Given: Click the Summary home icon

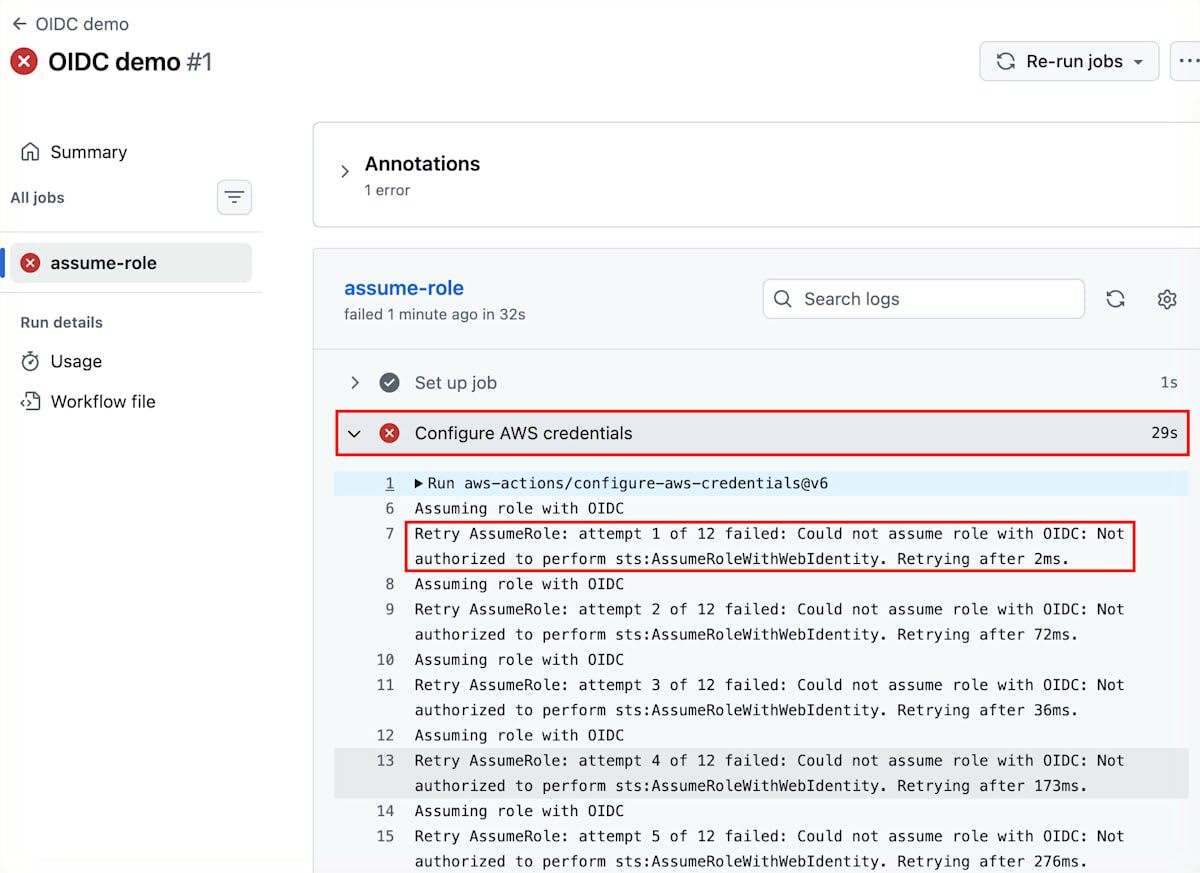Looking at the screenshot, I should pos(31,152).
